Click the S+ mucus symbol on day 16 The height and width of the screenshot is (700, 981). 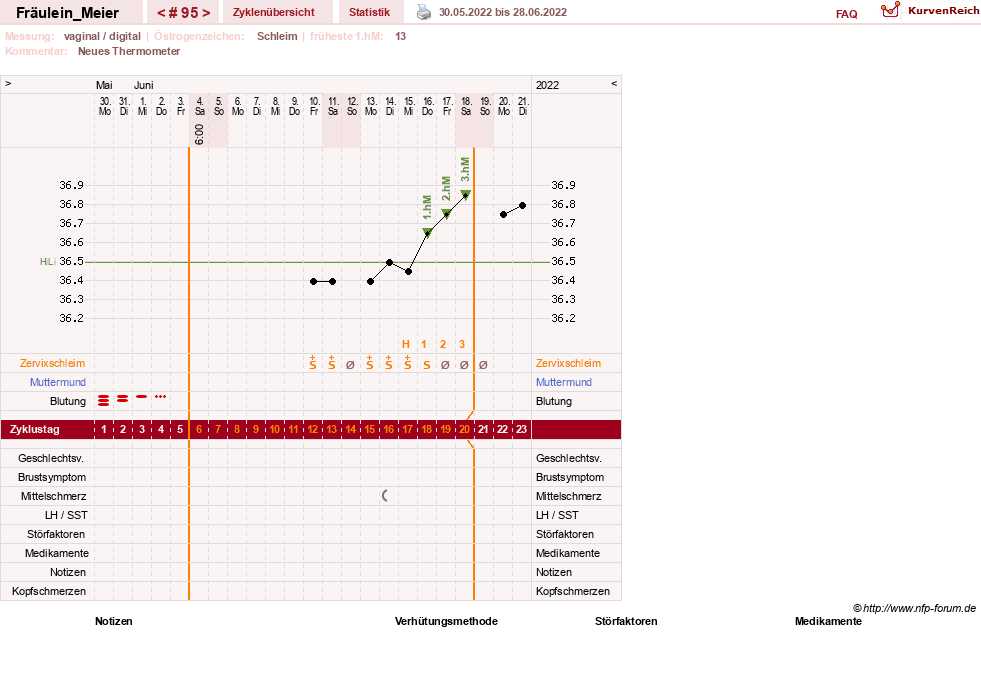click(389, 363)
